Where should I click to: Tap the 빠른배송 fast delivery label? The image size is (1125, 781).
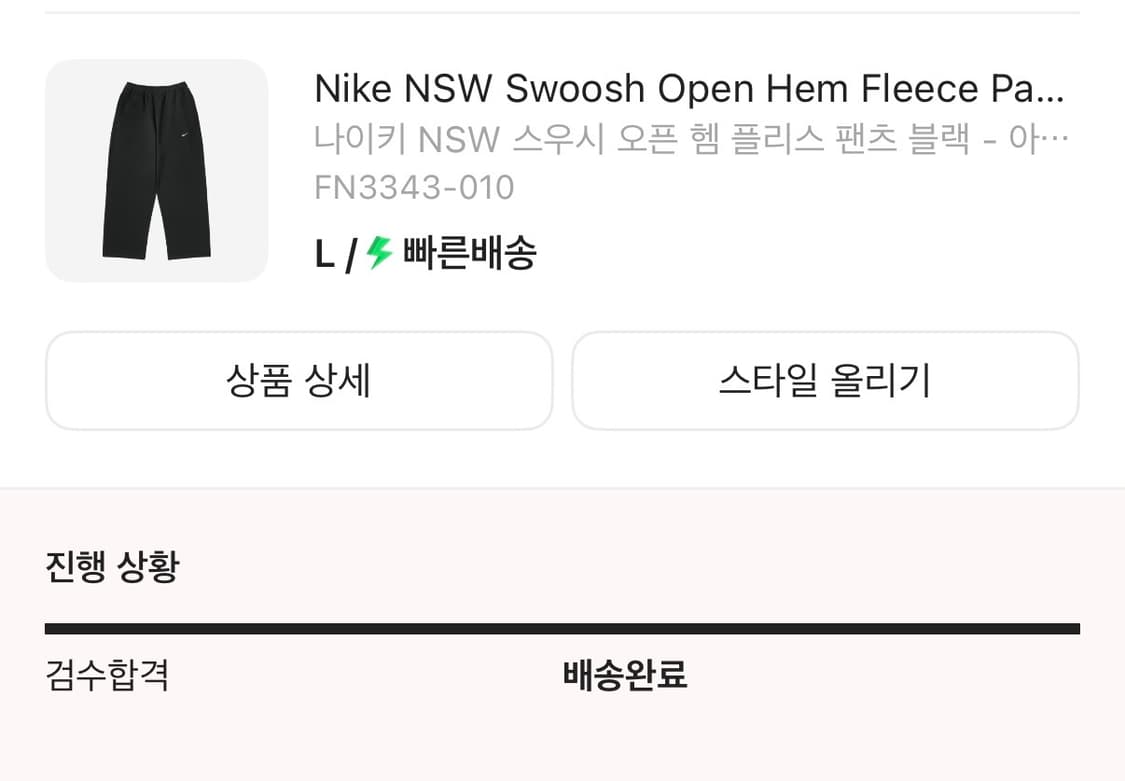(x=467, y=255)
